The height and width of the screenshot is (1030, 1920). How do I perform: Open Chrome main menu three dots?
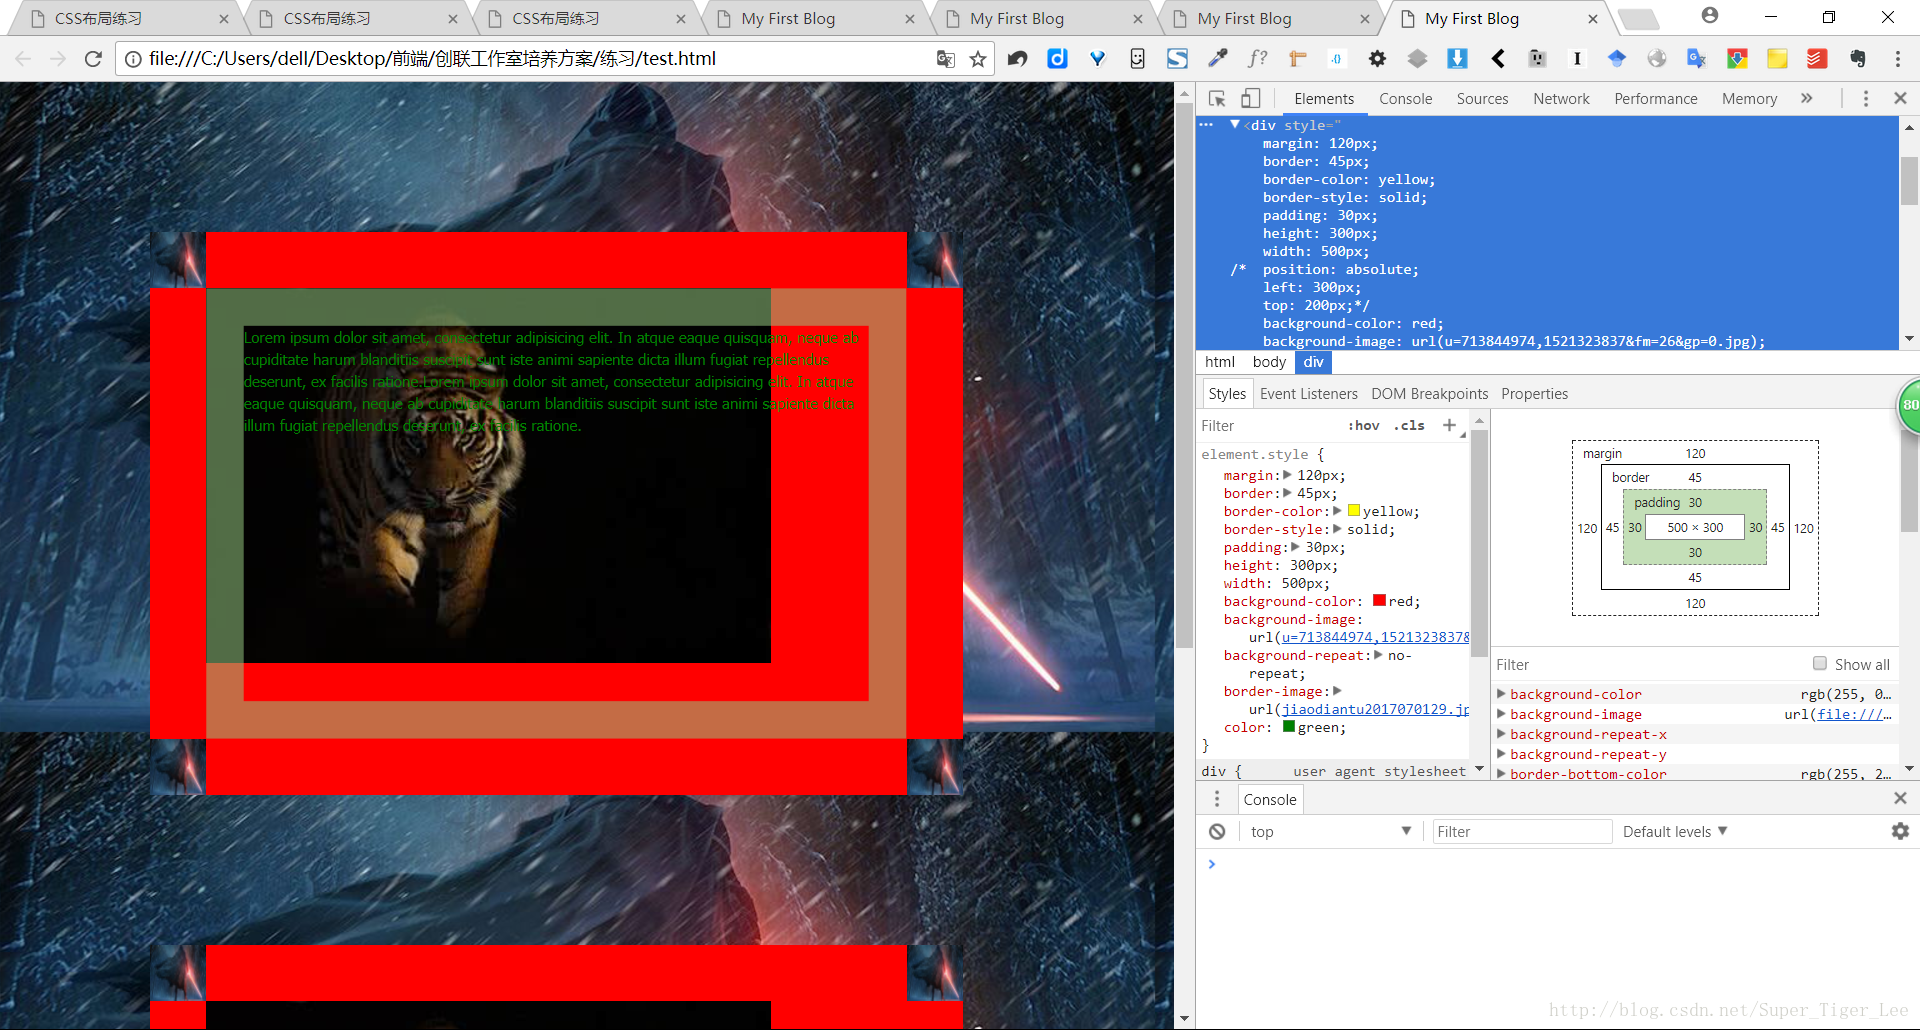[1898, 59]
